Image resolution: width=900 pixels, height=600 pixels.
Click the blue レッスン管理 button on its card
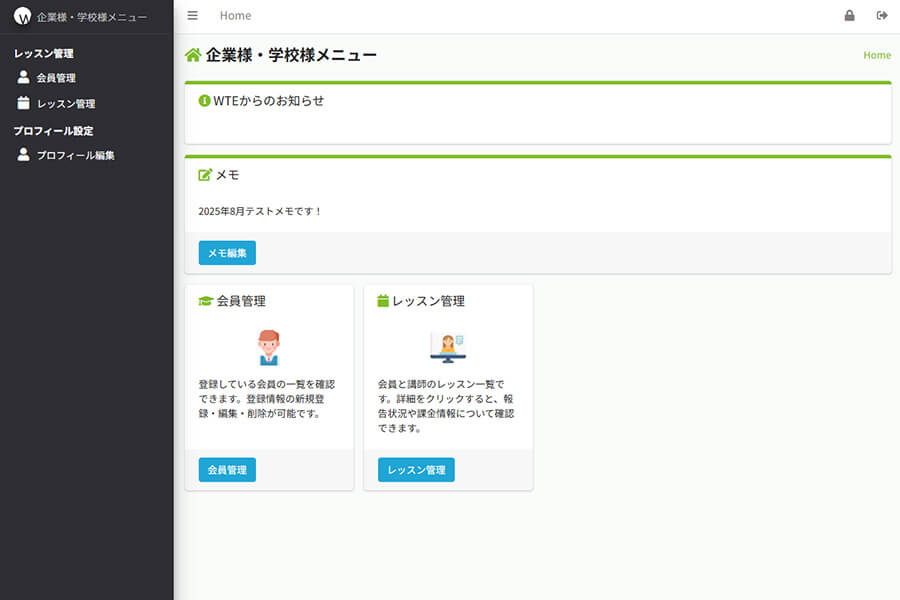[x=415, y=469]
